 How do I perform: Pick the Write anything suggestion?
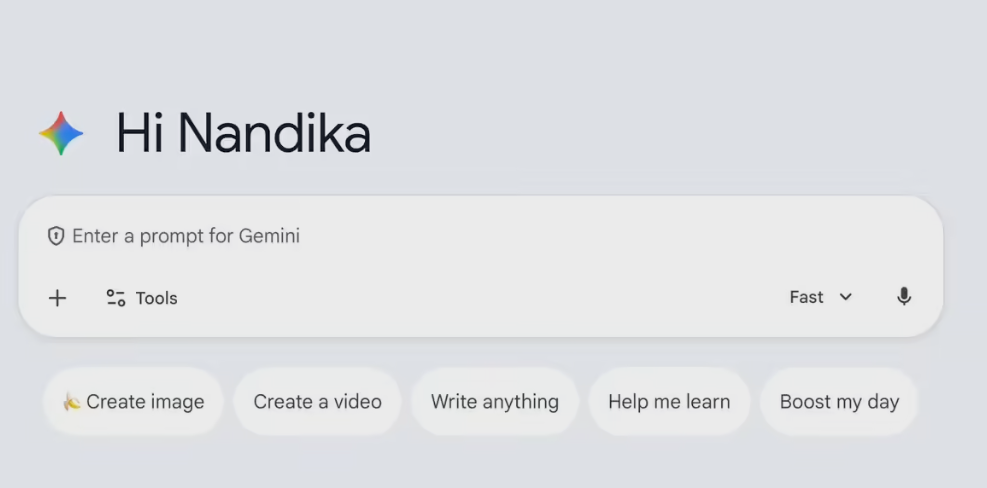pyautogui.click(x=495, y=402)
